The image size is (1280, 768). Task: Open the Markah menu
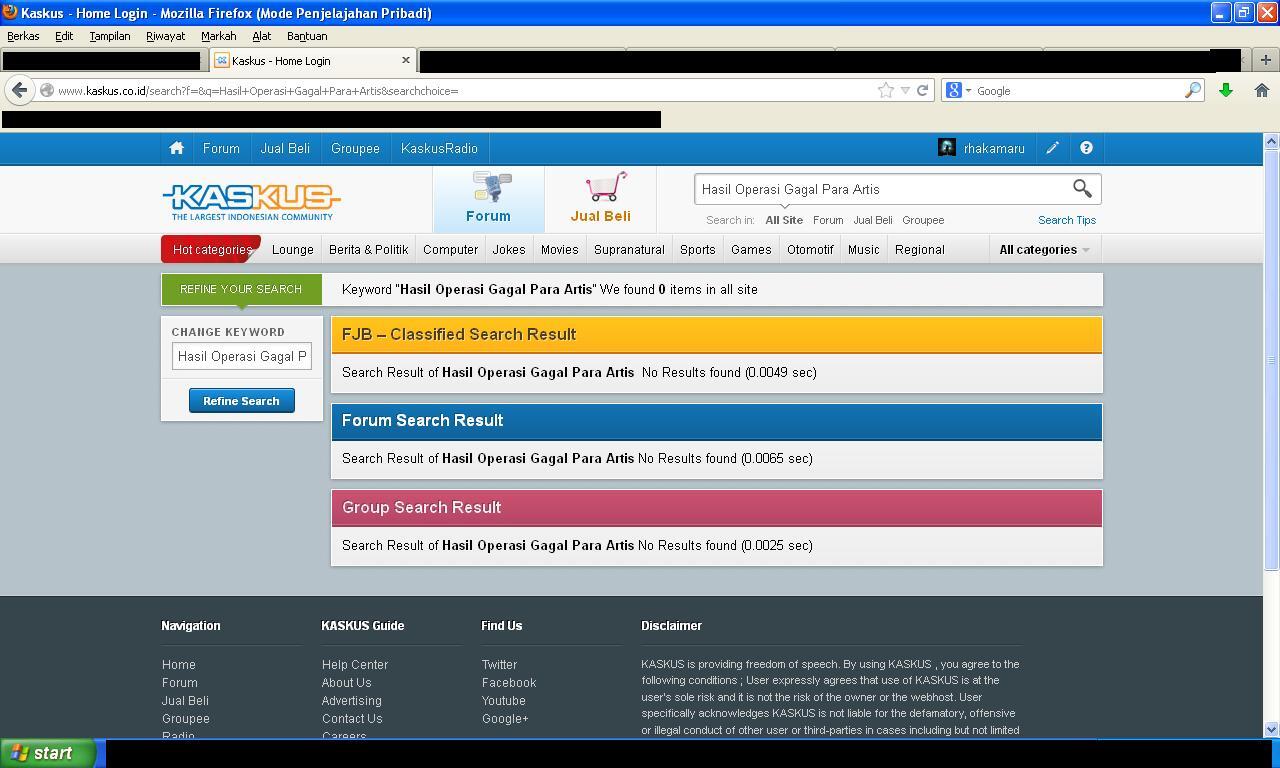pyautogui.click(x=218, y=36)
